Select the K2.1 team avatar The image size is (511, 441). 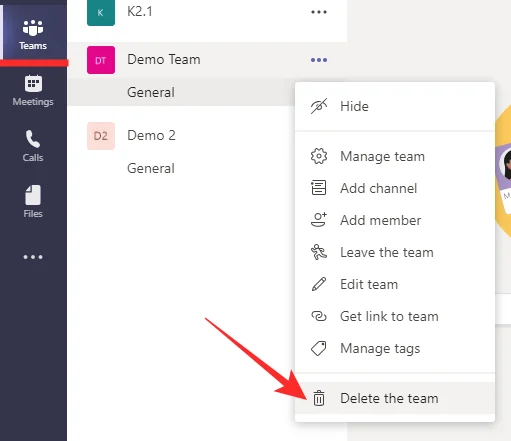coord(101,13)
